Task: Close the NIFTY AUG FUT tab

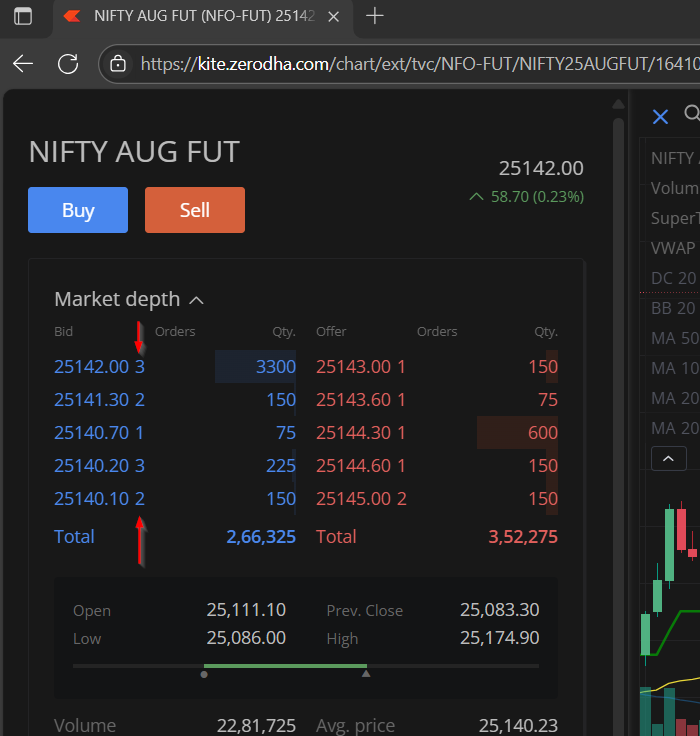Action: pos(333,16)
